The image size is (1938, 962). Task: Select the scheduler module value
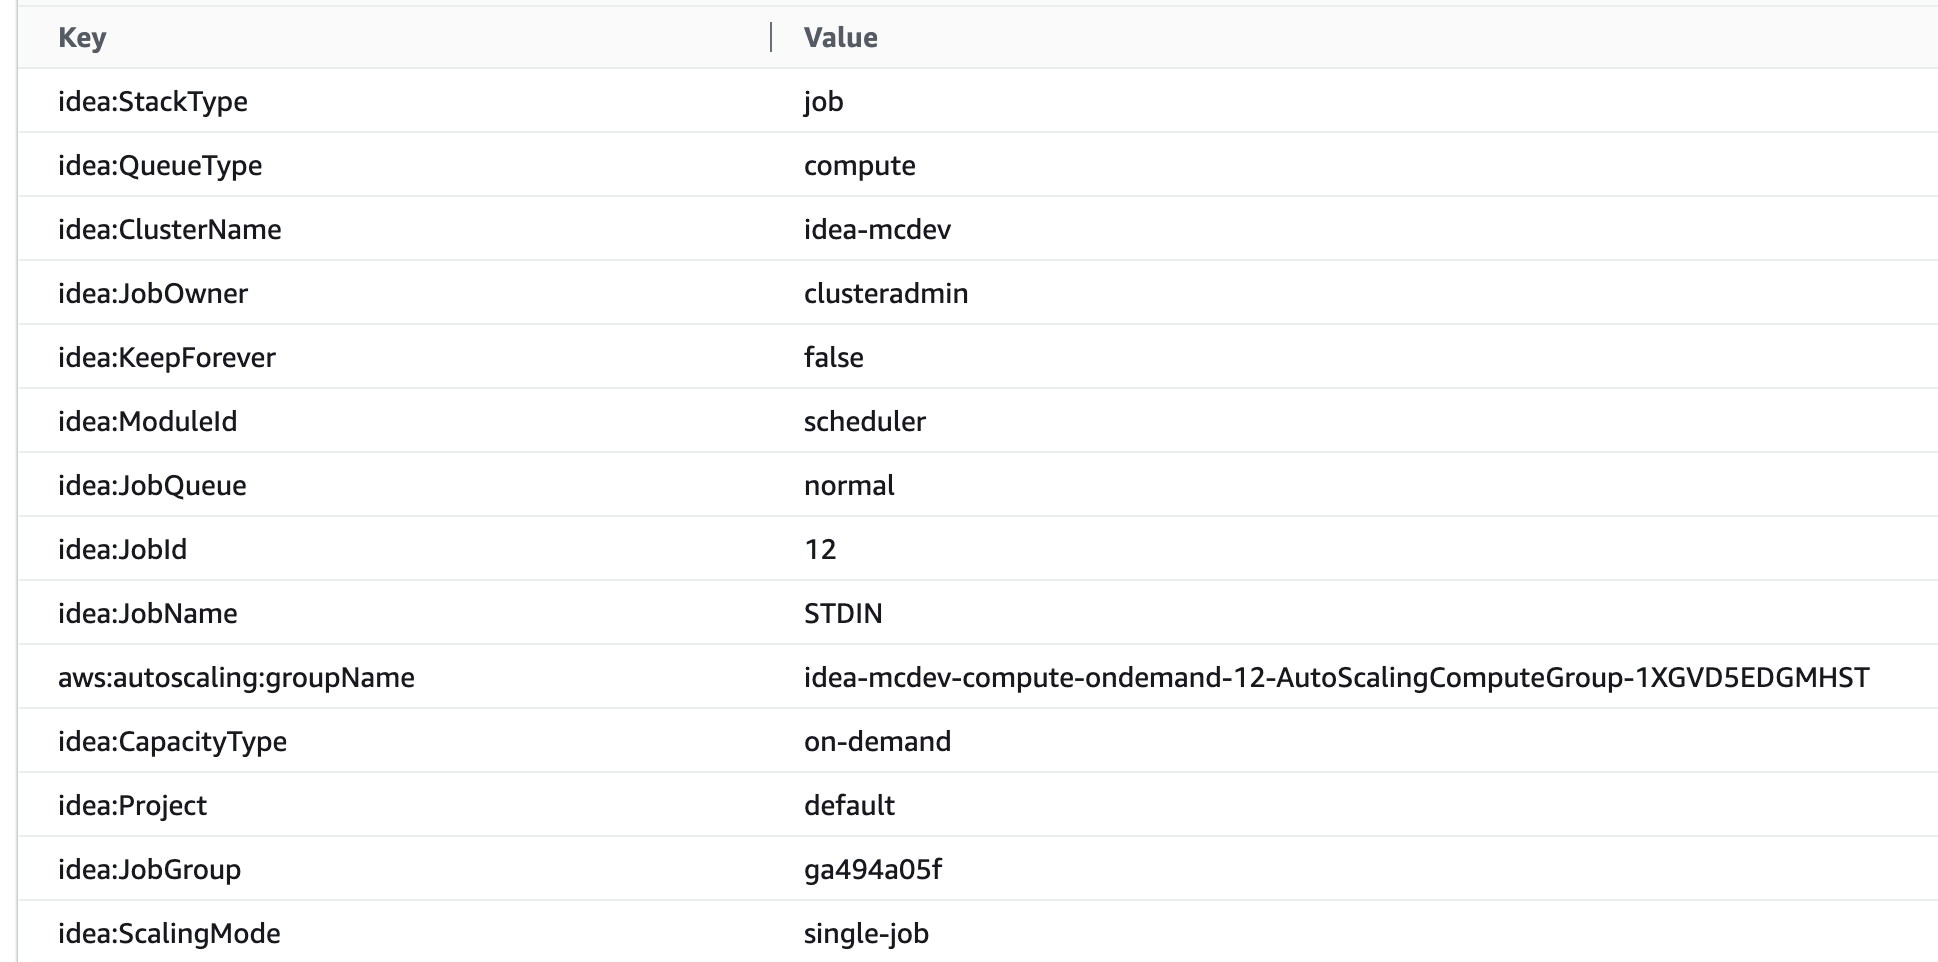(x=864, y=422)
